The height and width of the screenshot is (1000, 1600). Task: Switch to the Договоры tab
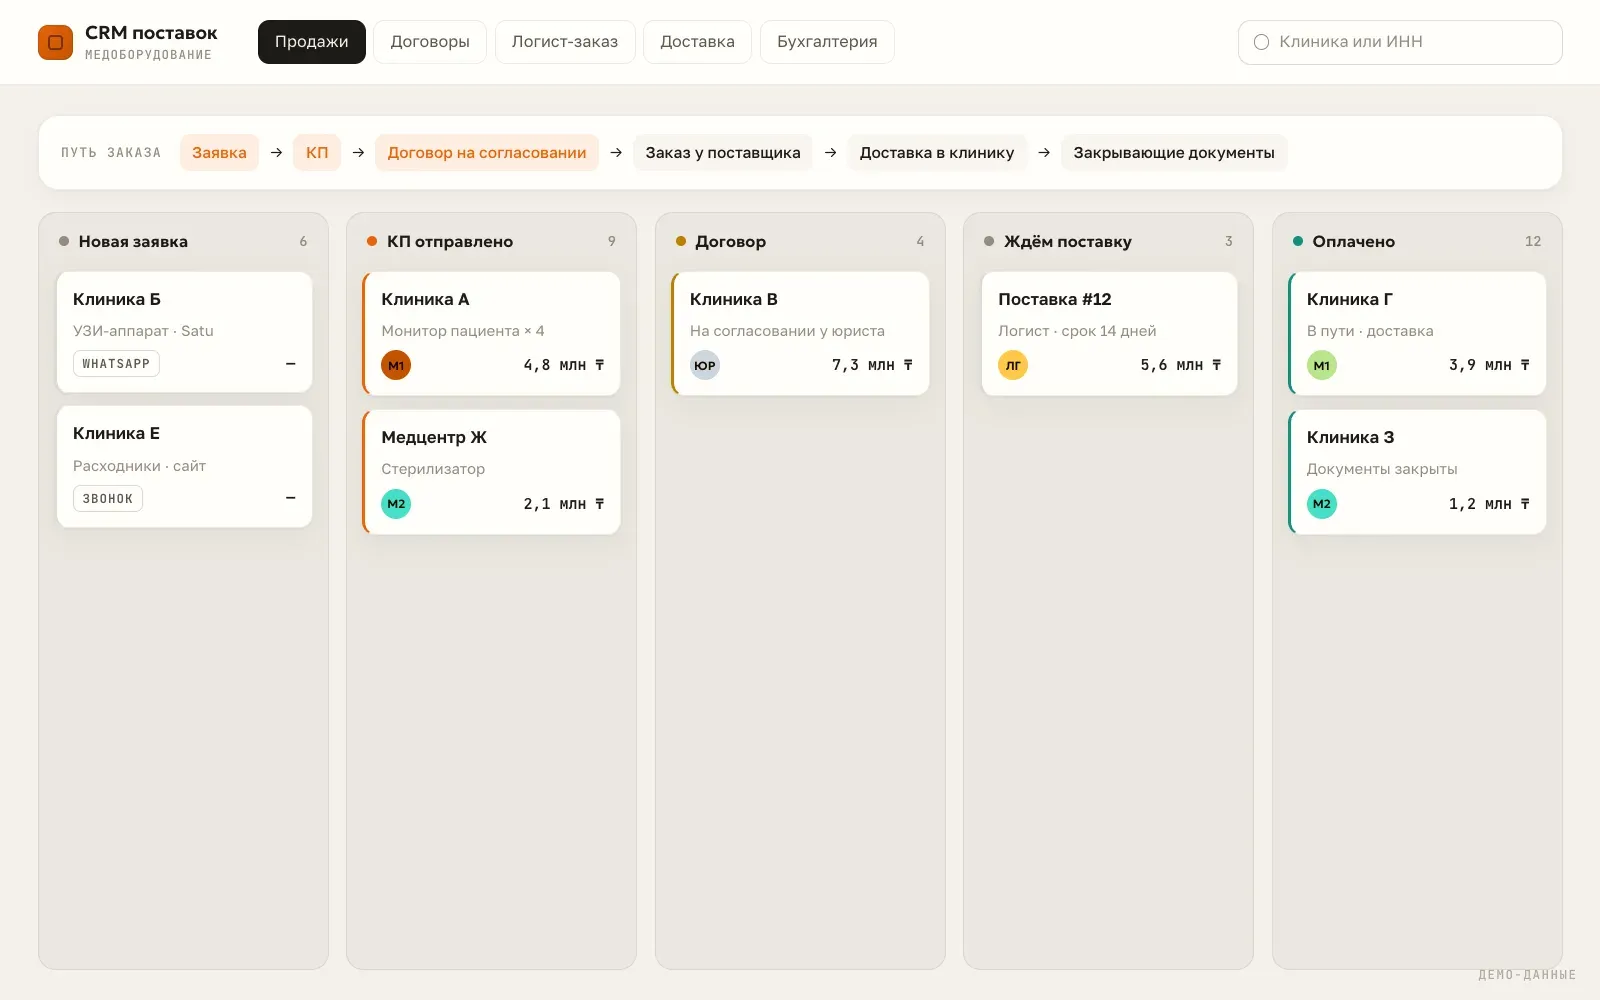[430, 42]
